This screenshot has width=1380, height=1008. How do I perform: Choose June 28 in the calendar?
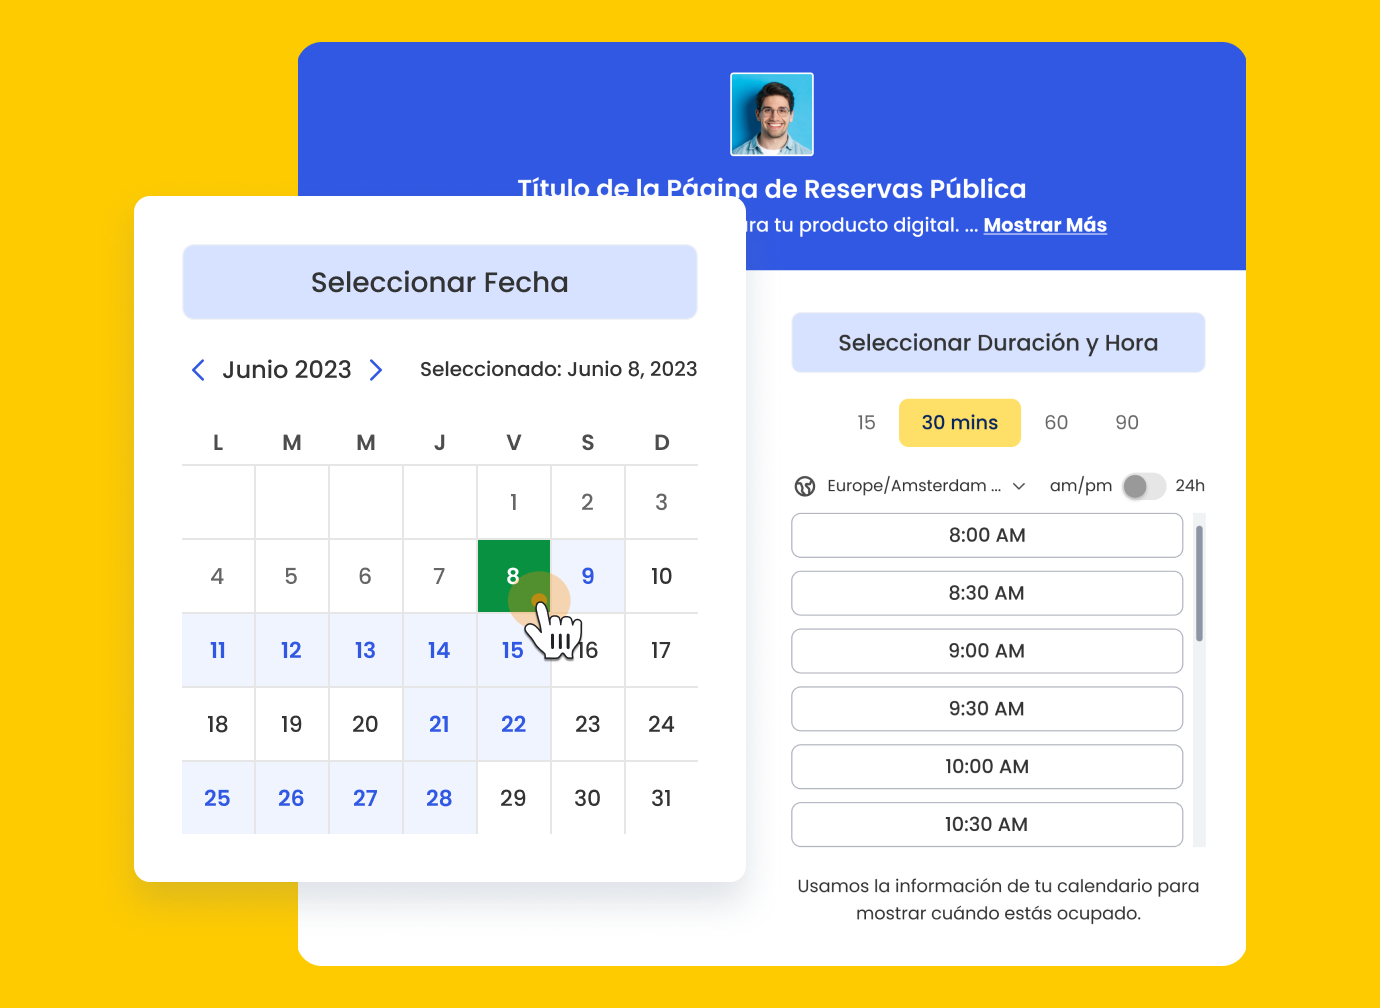(439, 798)
